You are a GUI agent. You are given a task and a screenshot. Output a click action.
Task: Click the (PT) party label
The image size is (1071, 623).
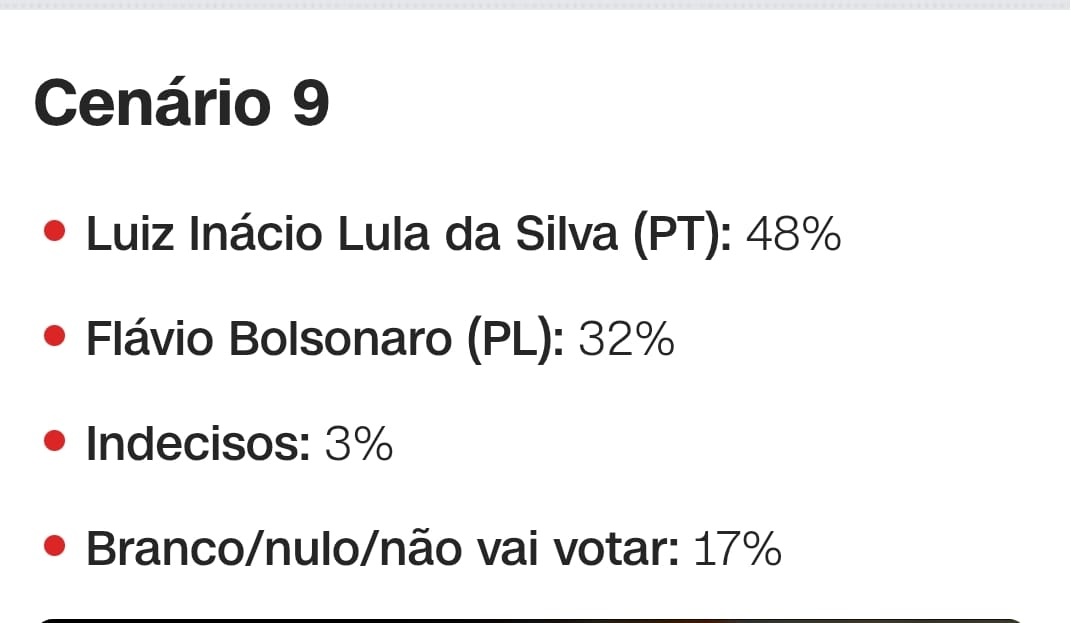pyautogui.click(x=683, y=235)
